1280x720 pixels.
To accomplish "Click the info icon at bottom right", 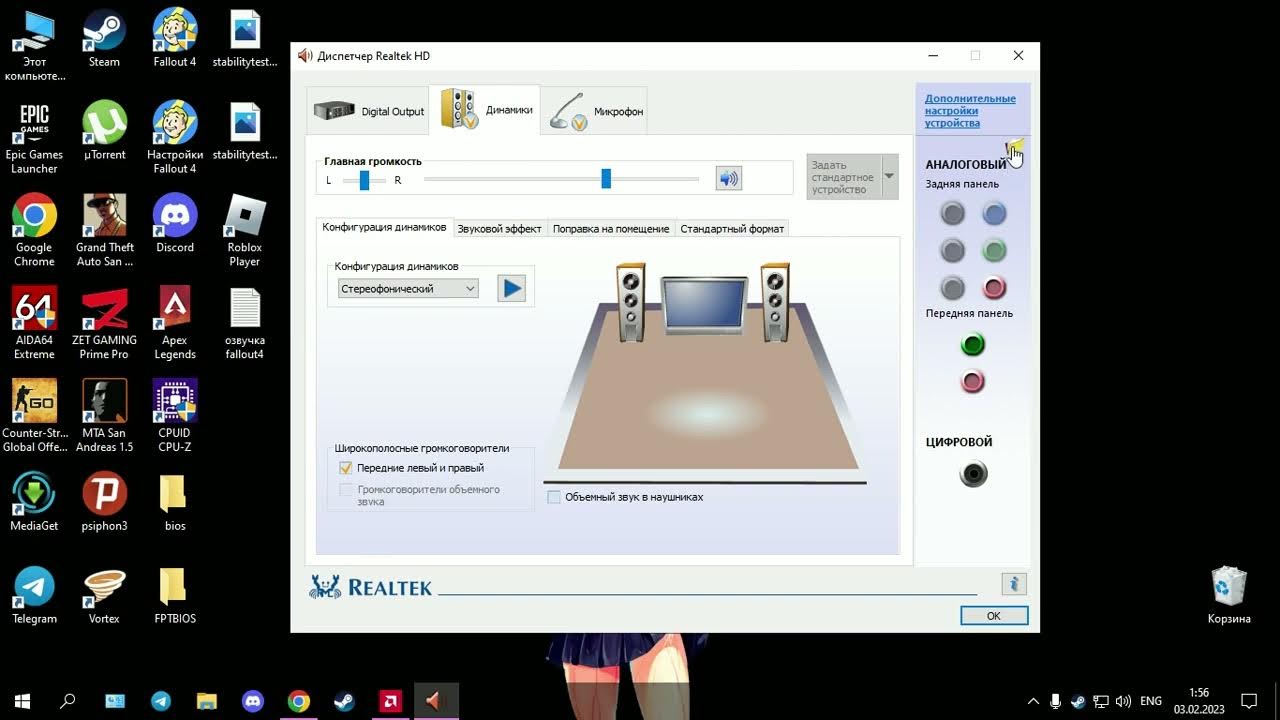I will pos(1014,585).
